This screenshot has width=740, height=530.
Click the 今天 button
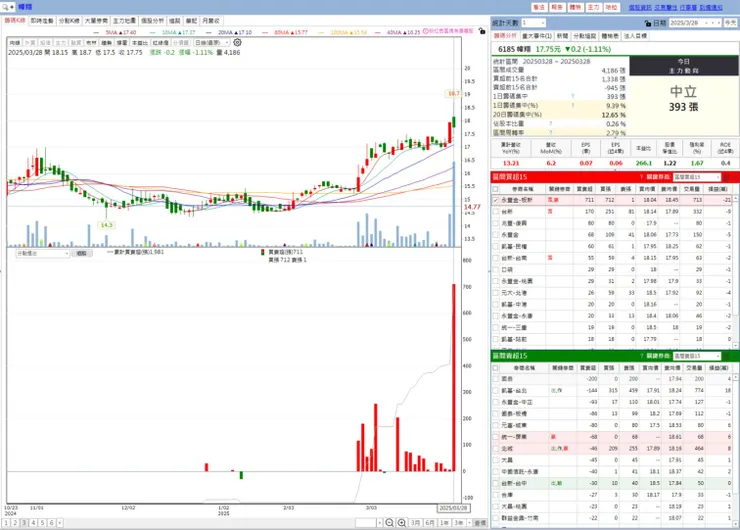[x=731, y=23]
